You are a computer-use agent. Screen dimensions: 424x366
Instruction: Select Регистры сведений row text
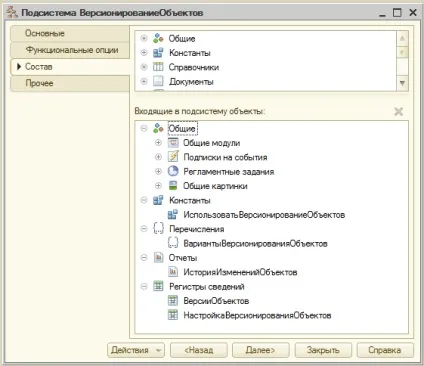(207, 287)
